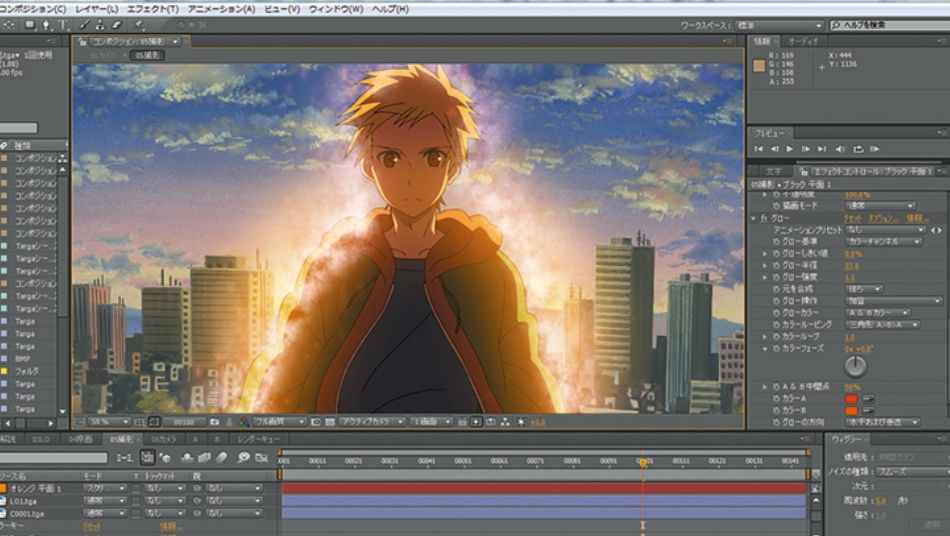Jump to the last frame in the Preview panel
This screenshot has height=536, width=950.
pos(822,148)
